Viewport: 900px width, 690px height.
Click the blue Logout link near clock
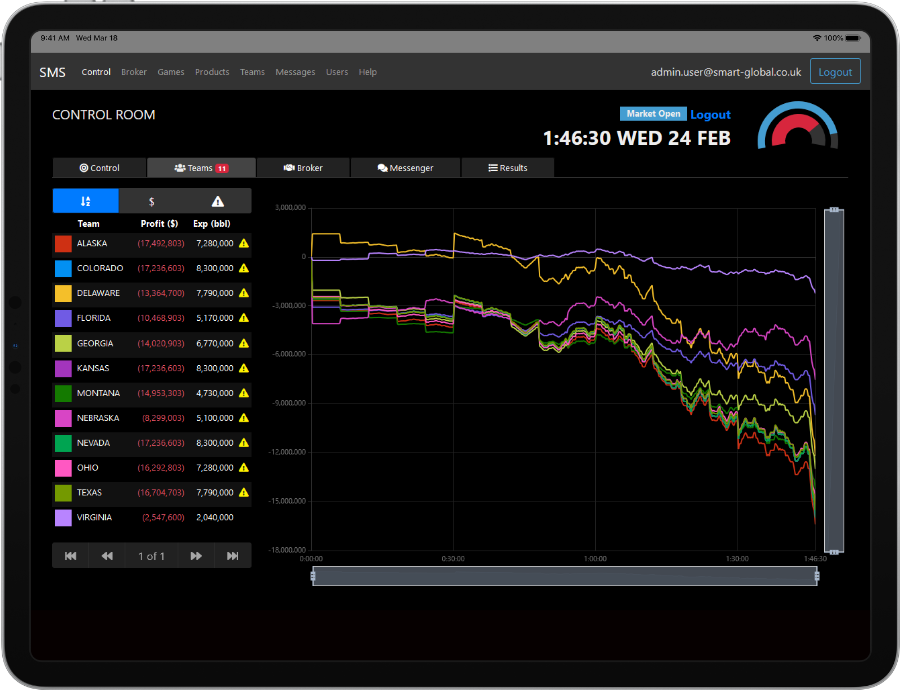pos(711,115)
